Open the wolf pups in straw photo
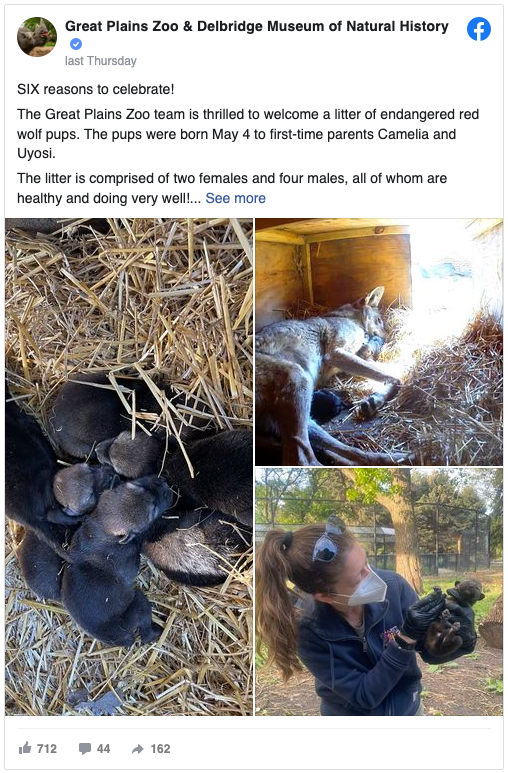 (129, 466)
